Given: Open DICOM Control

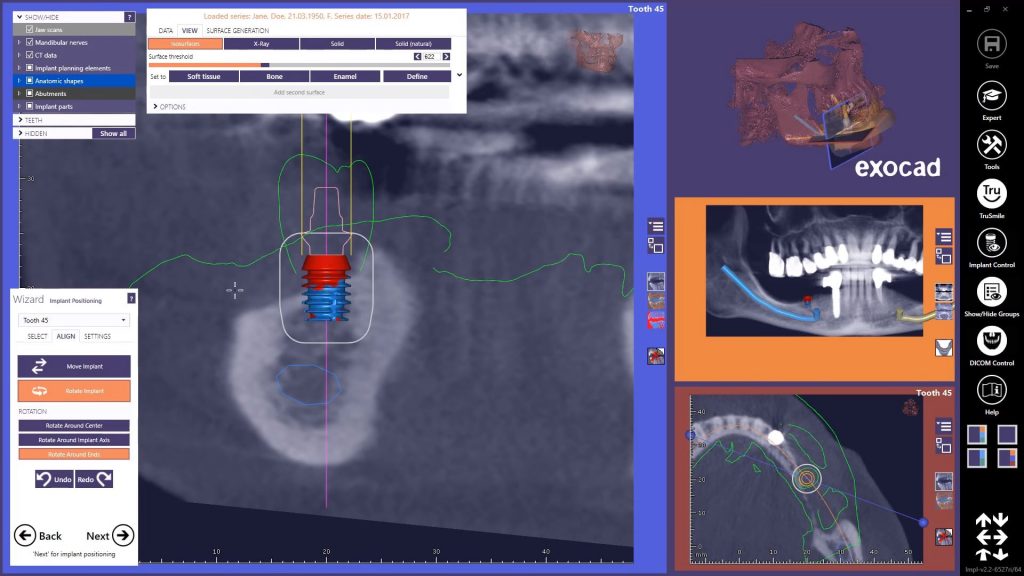Looking at the screenshot, I should [x=990, y=340].
